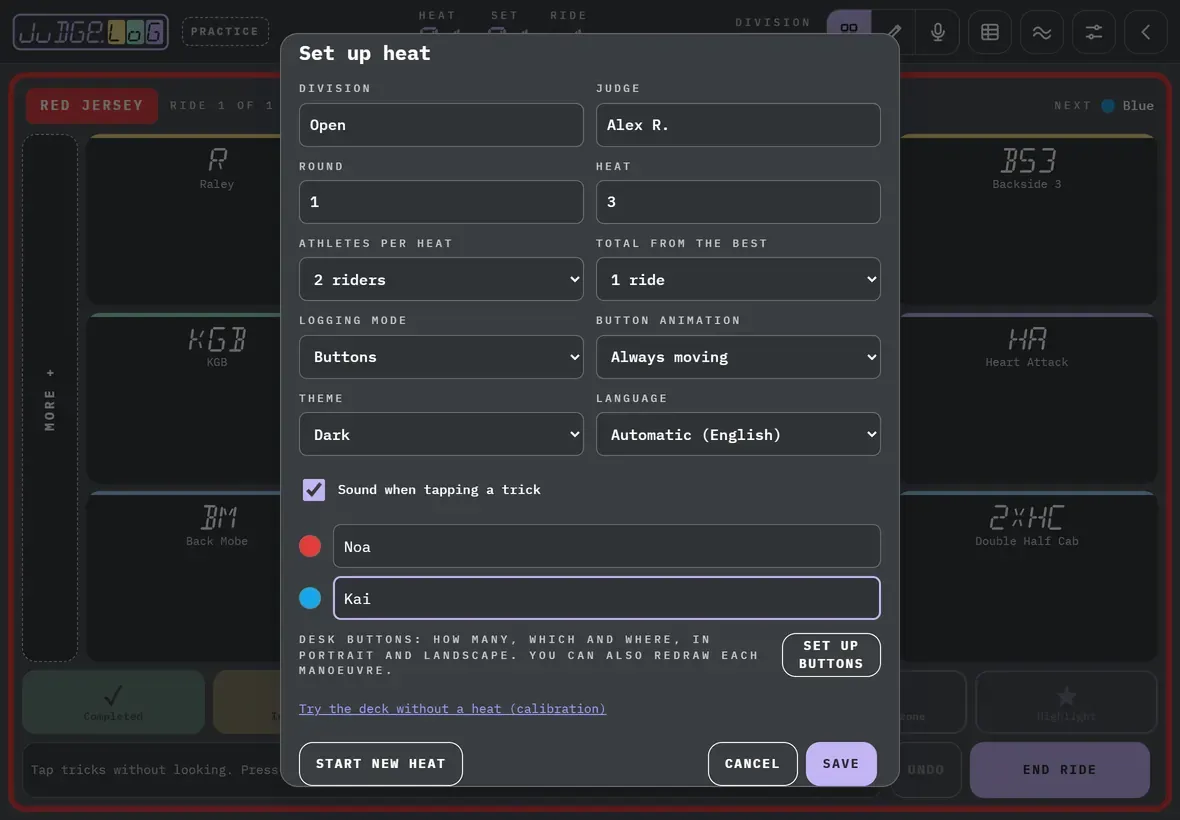This screenshot has width=1180, height=820.
Task: Toggle Sound when tapping a trick checkbox
Action: point(314,490)
